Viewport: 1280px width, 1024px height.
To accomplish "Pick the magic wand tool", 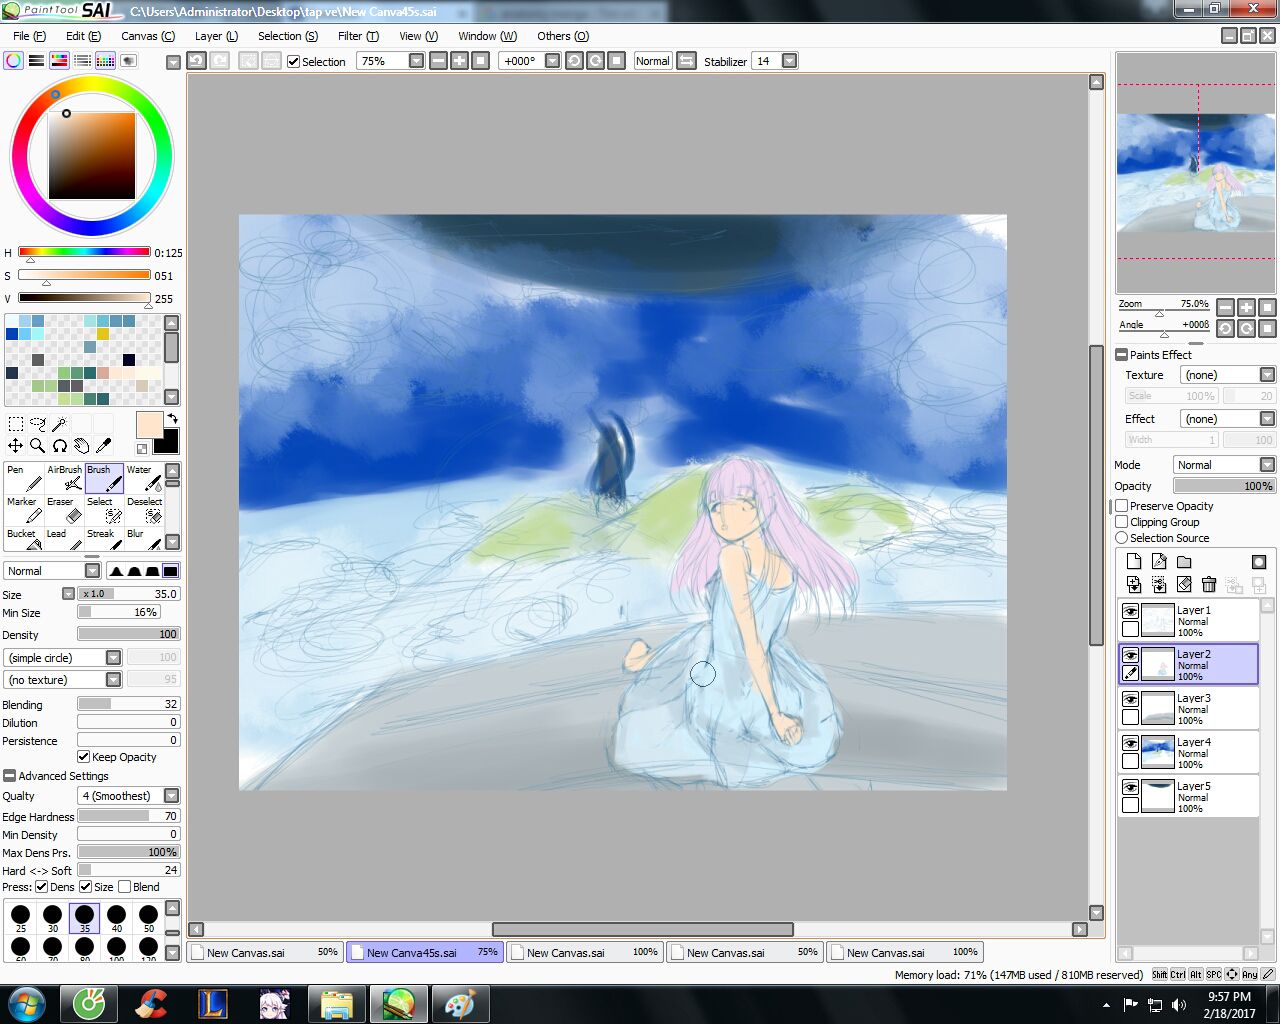I will click(x=59, y=424).
